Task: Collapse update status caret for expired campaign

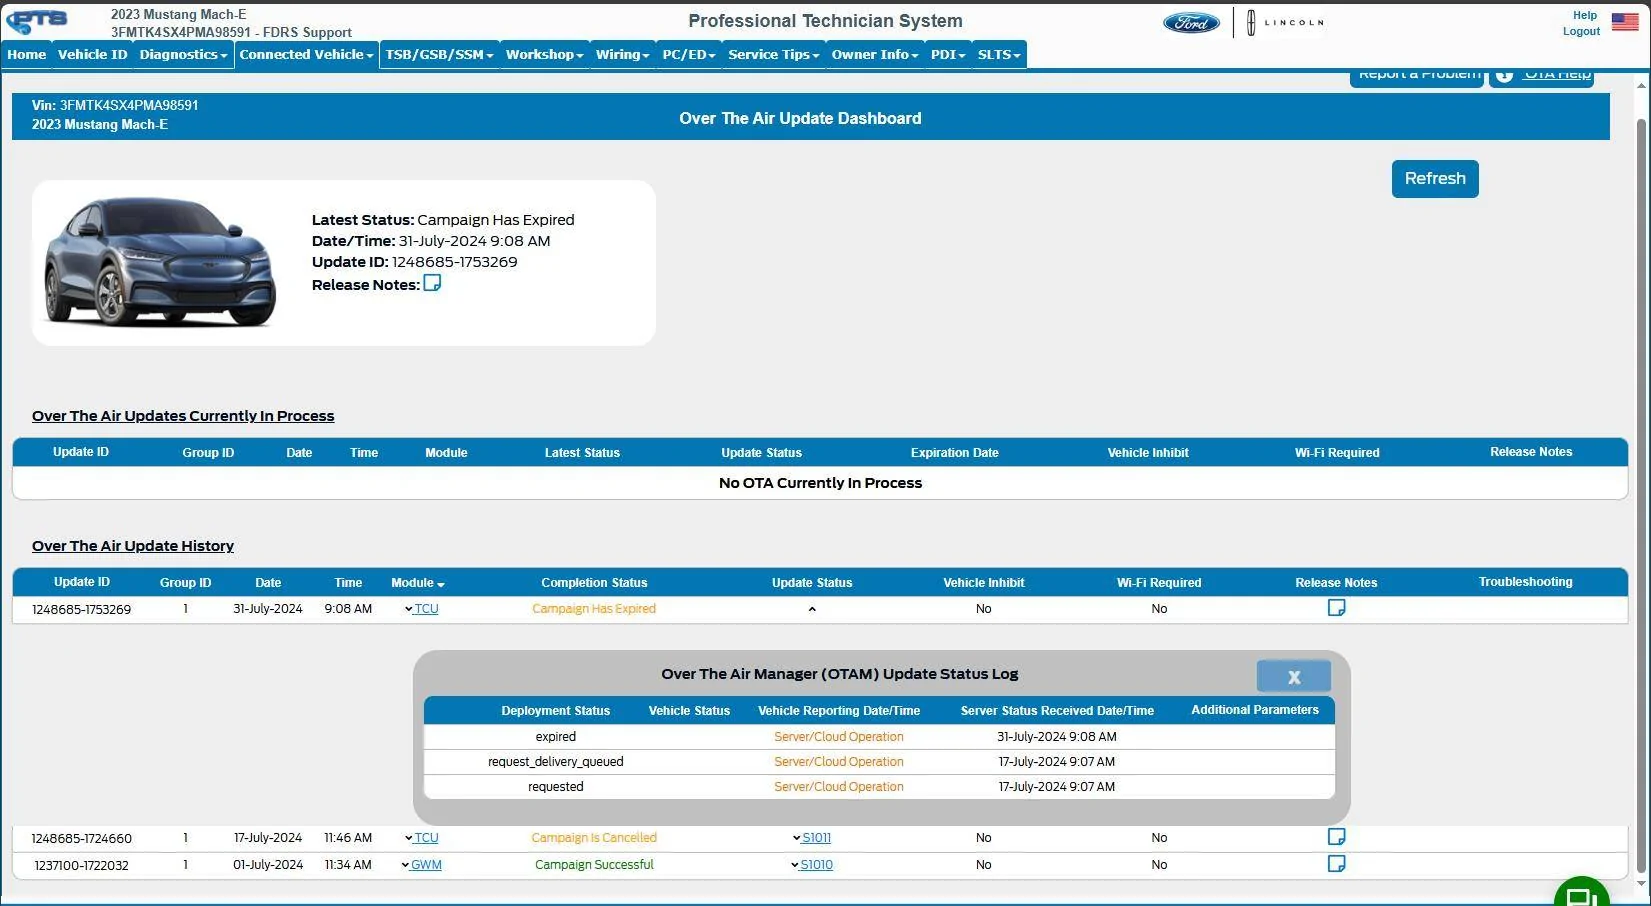Action: pos(812,609)
